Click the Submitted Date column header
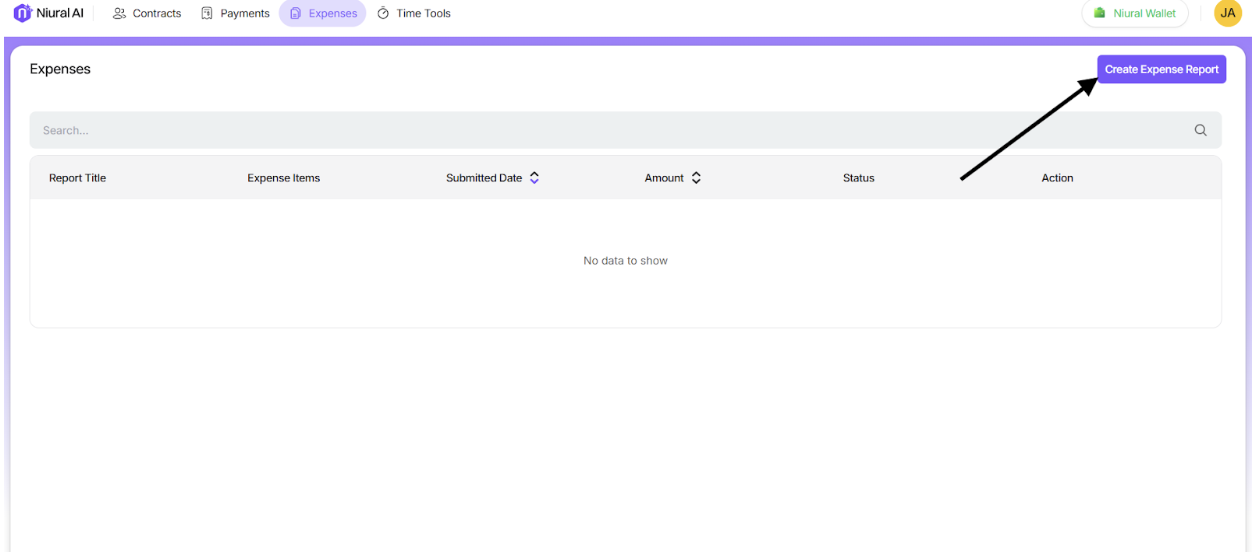Viewport: 1252px width, 552px height. (484, 178)
